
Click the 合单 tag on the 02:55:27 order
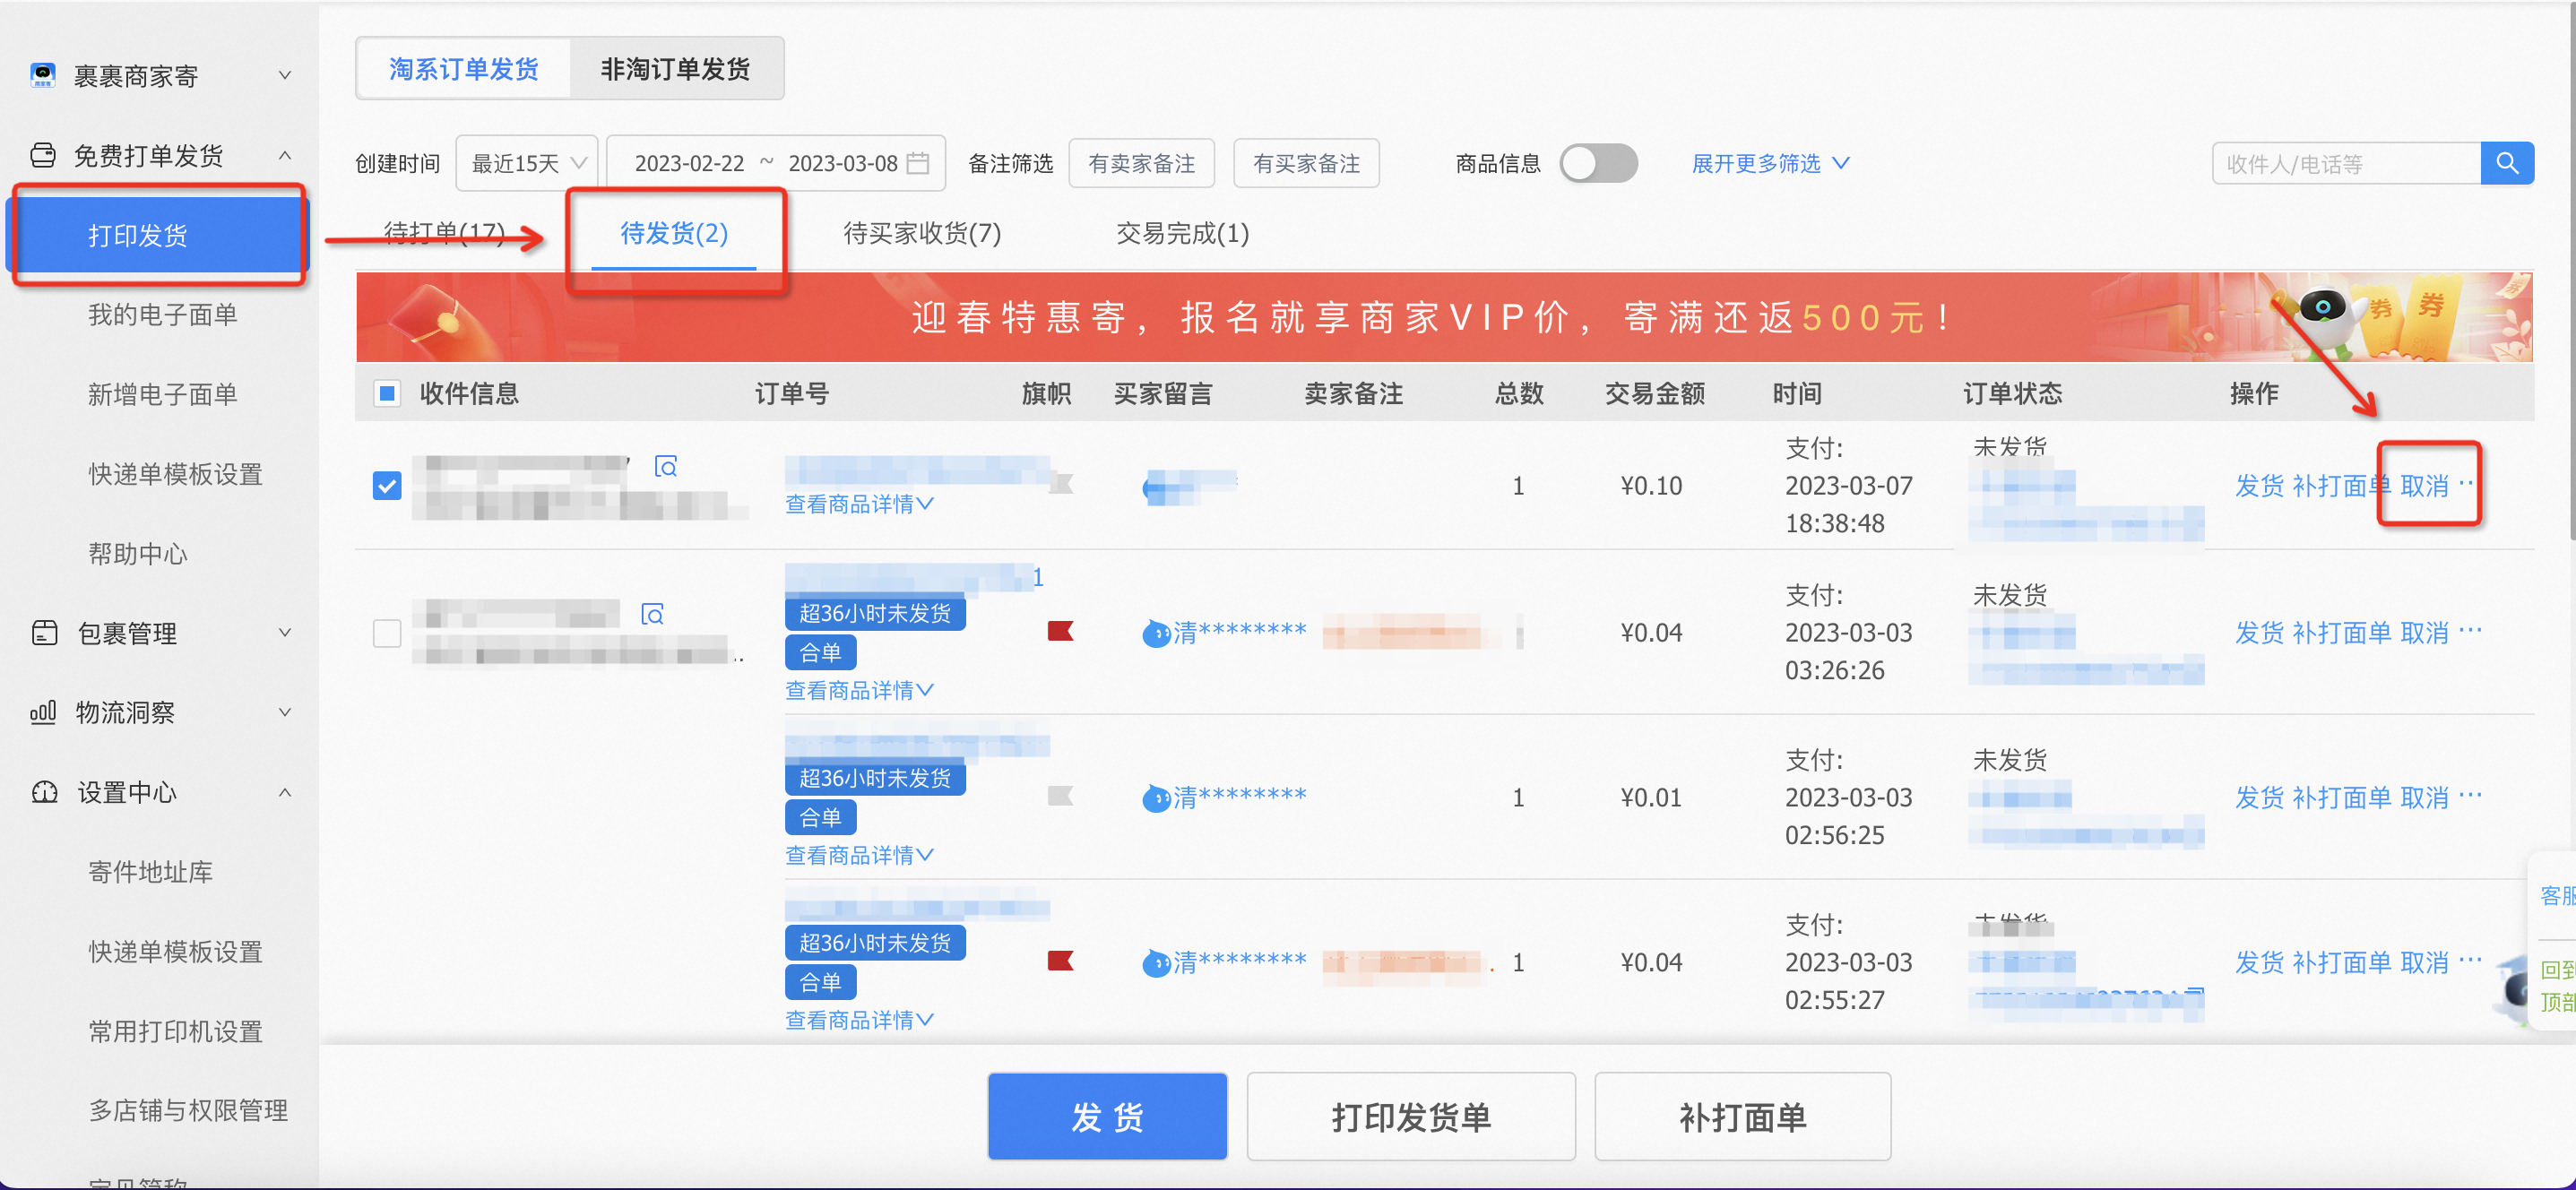820,981
